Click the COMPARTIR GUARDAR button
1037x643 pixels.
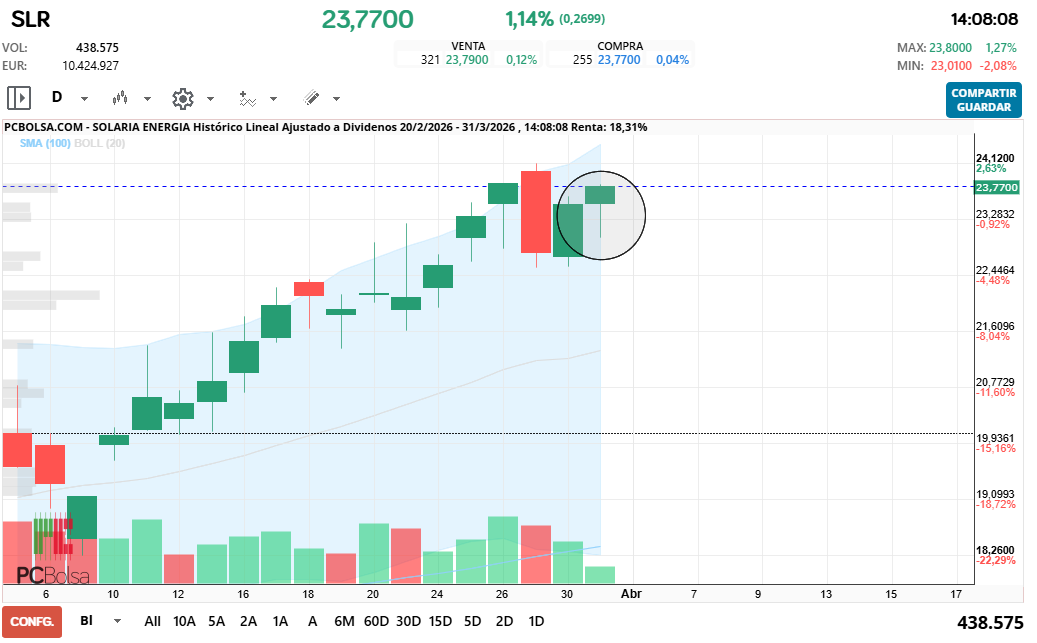point(983,100)
